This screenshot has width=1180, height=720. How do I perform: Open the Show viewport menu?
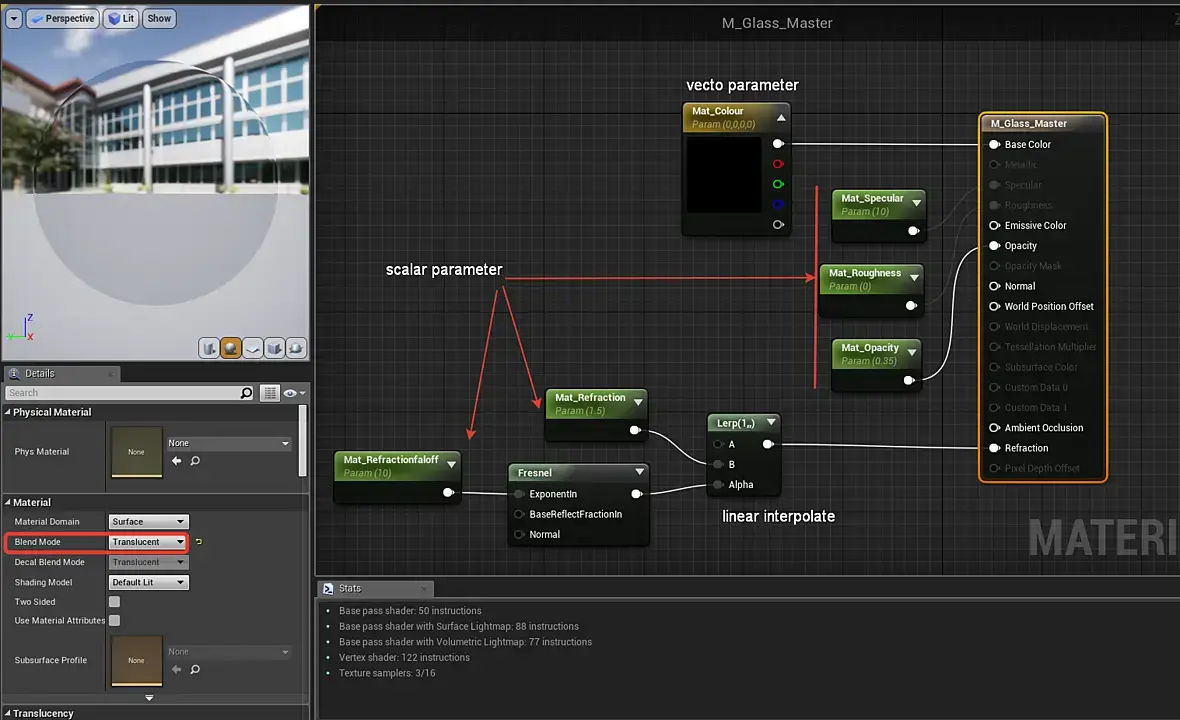pyautogui.click(x=159, y=18)
